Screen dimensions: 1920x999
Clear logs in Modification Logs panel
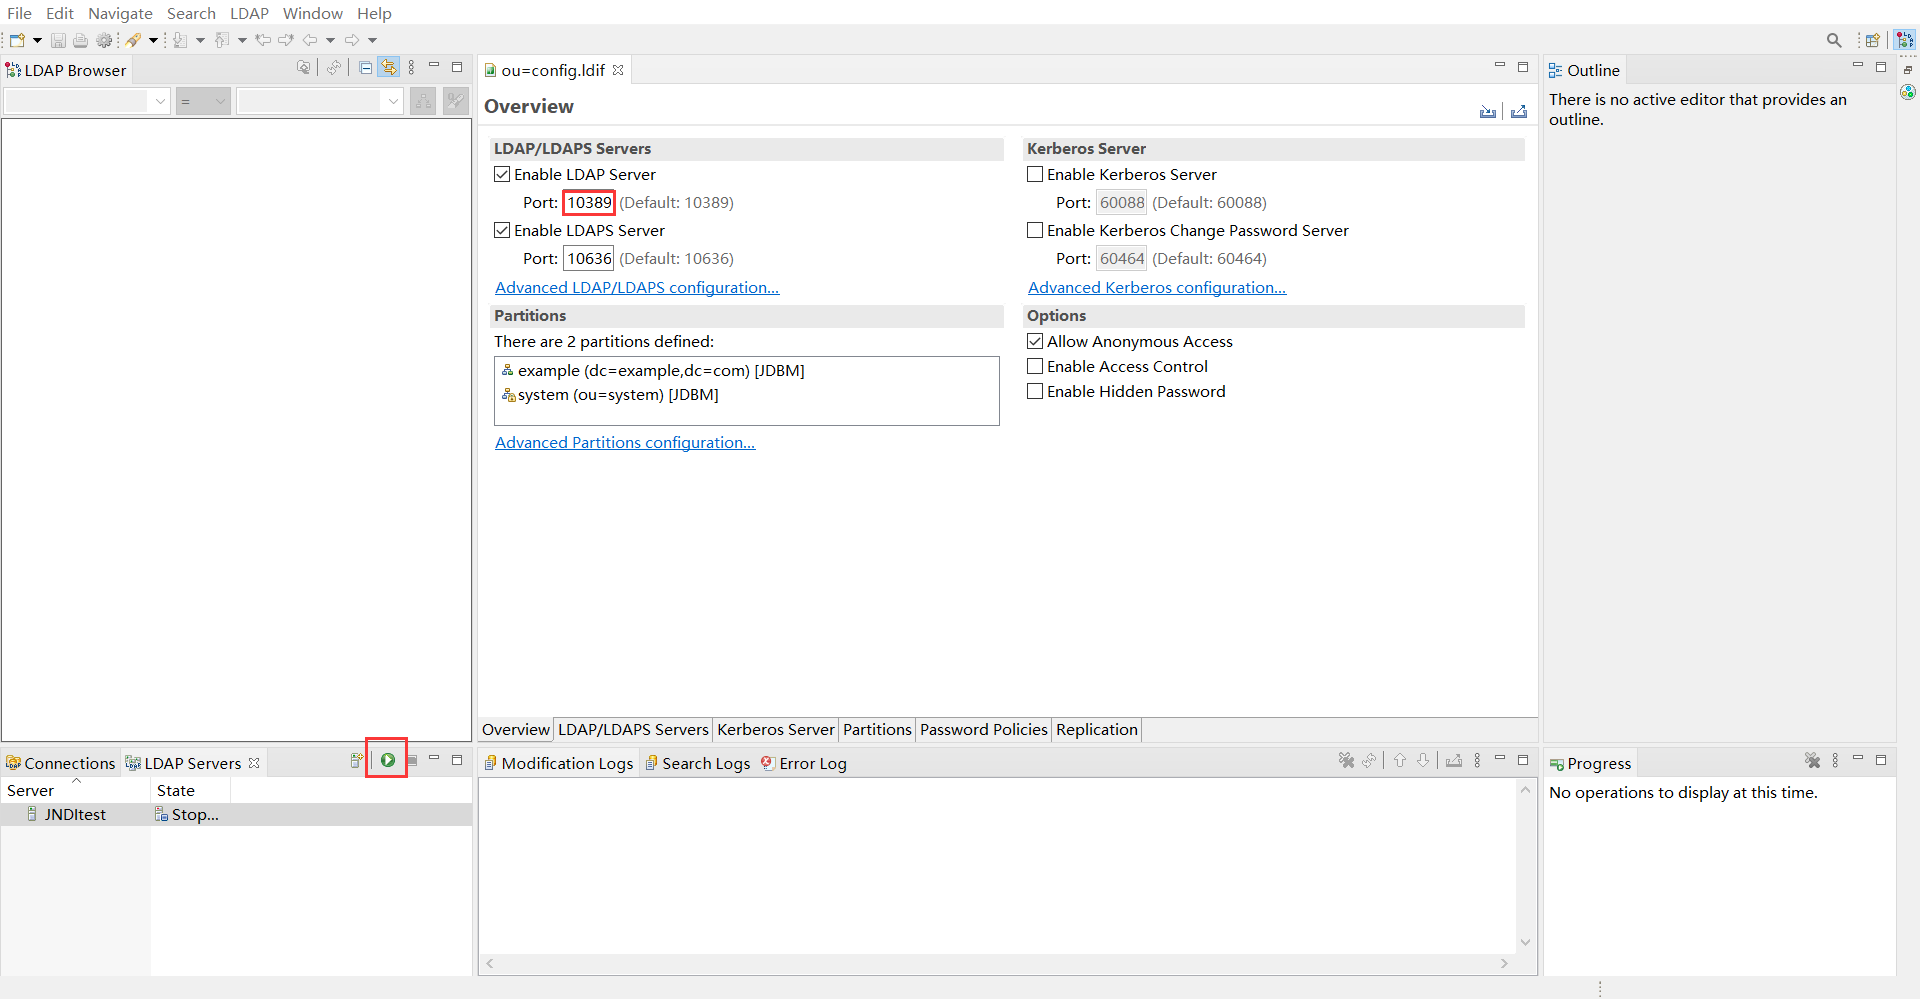pos(1347,761)
